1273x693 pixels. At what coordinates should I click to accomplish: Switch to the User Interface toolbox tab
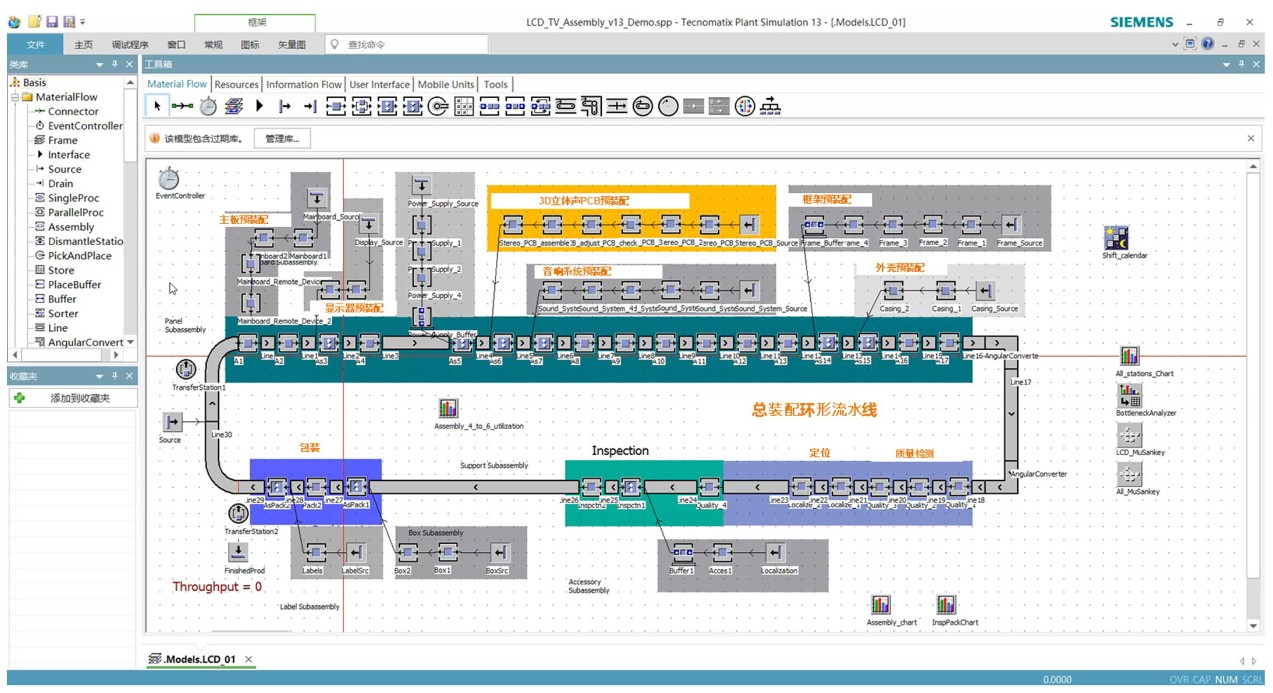pos(379,84)
